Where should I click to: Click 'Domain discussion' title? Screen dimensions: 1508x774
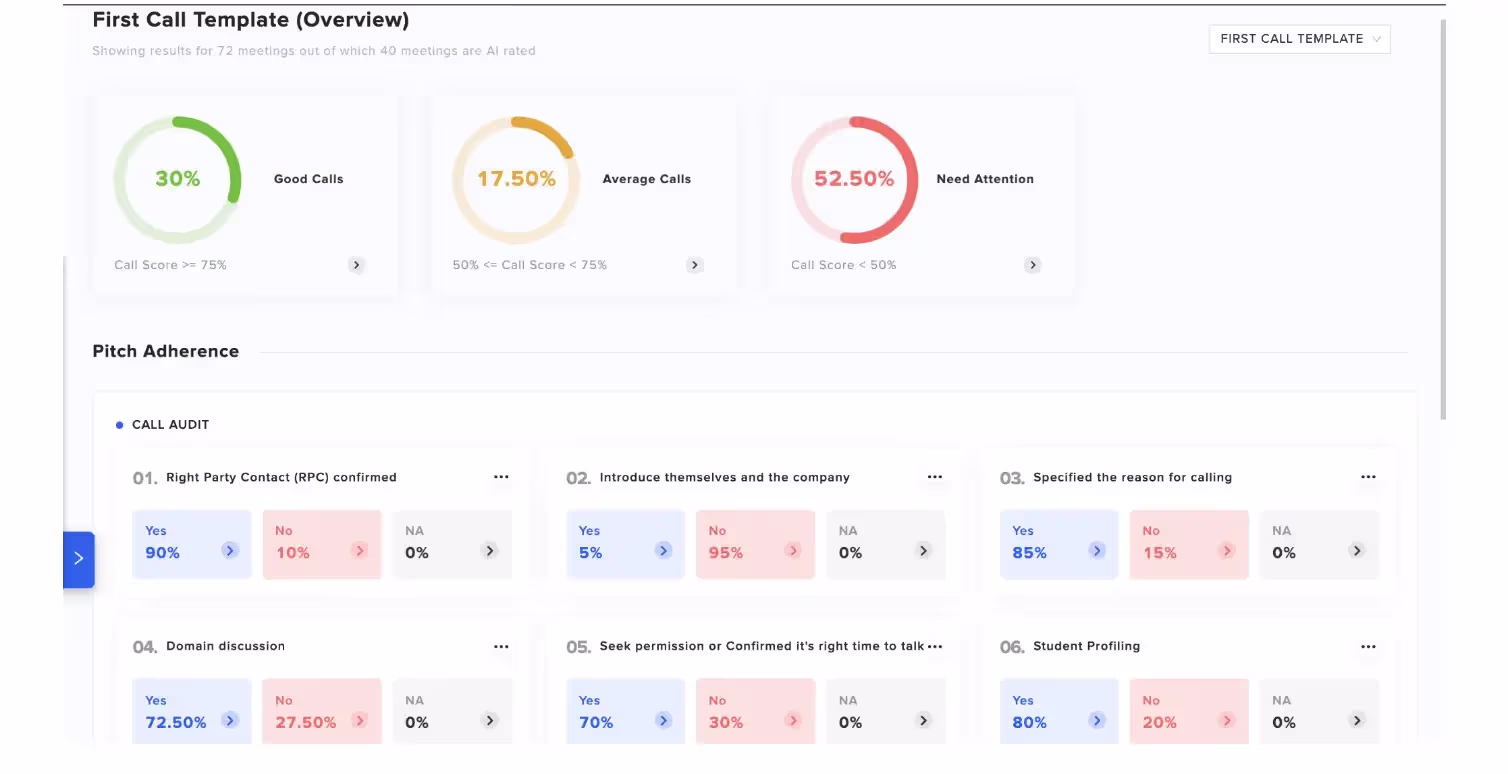(x=225, y=647)
